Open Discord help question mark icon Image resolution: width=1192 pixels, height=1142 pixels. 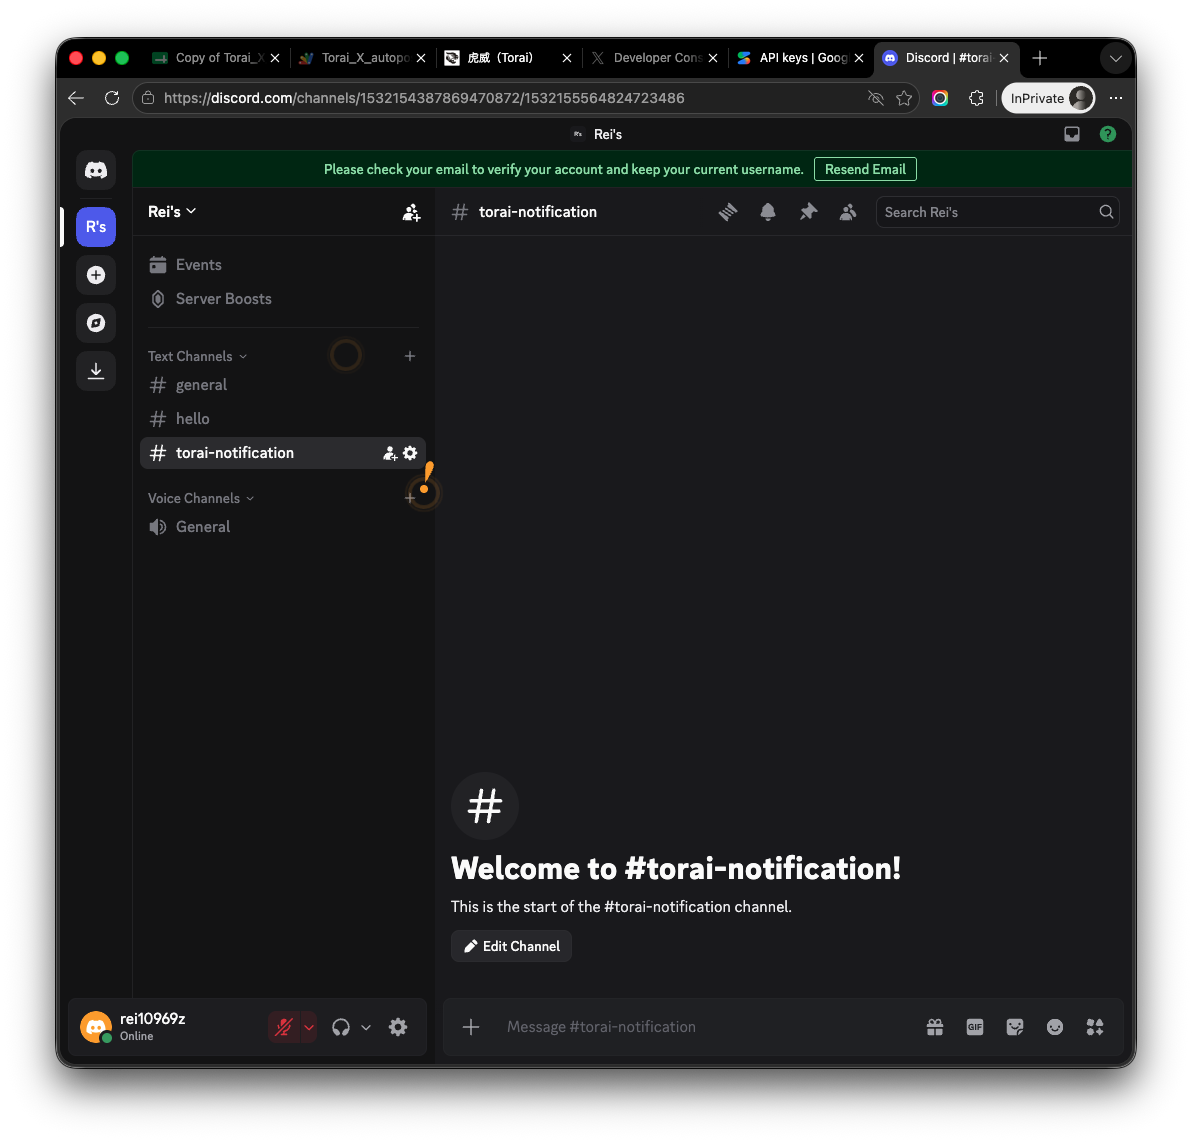point(1108,135)
